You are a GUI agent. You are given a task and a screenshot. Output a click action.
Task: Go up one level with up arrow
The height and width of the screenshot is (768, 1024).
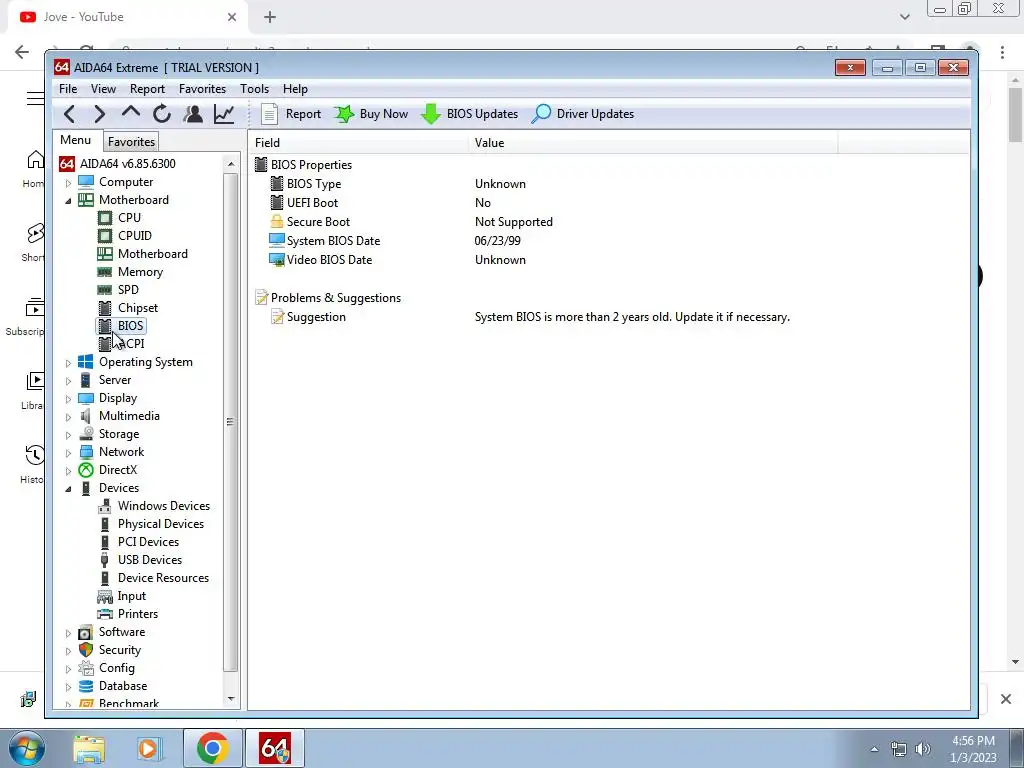coord(131,113)
